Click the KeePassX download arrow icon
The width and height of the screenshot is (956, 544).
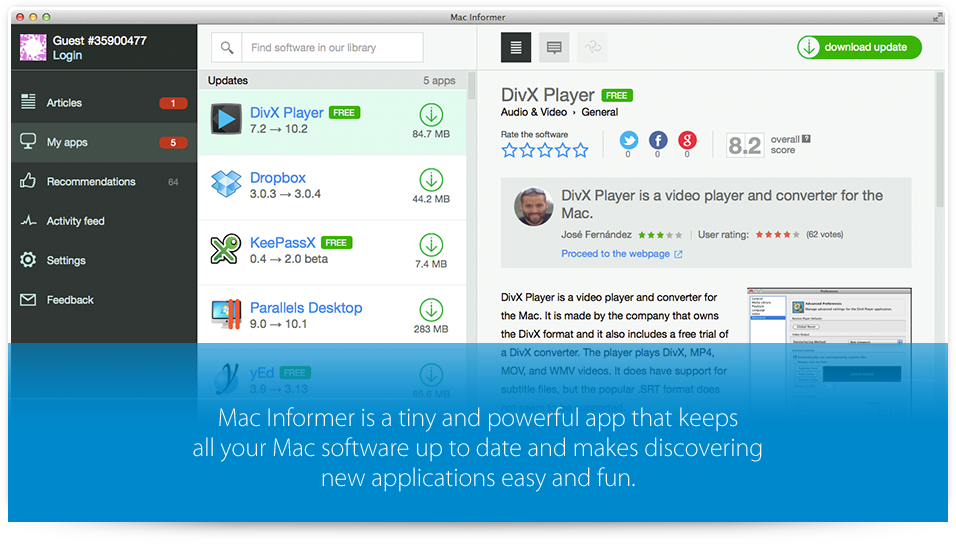(x=431, y=245)
